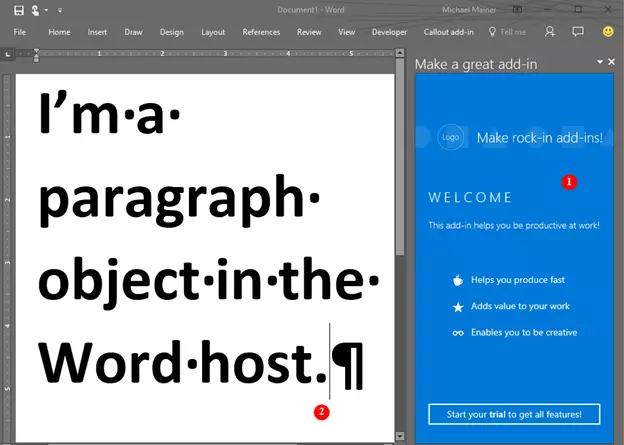Open the File menu

point(19,32)
